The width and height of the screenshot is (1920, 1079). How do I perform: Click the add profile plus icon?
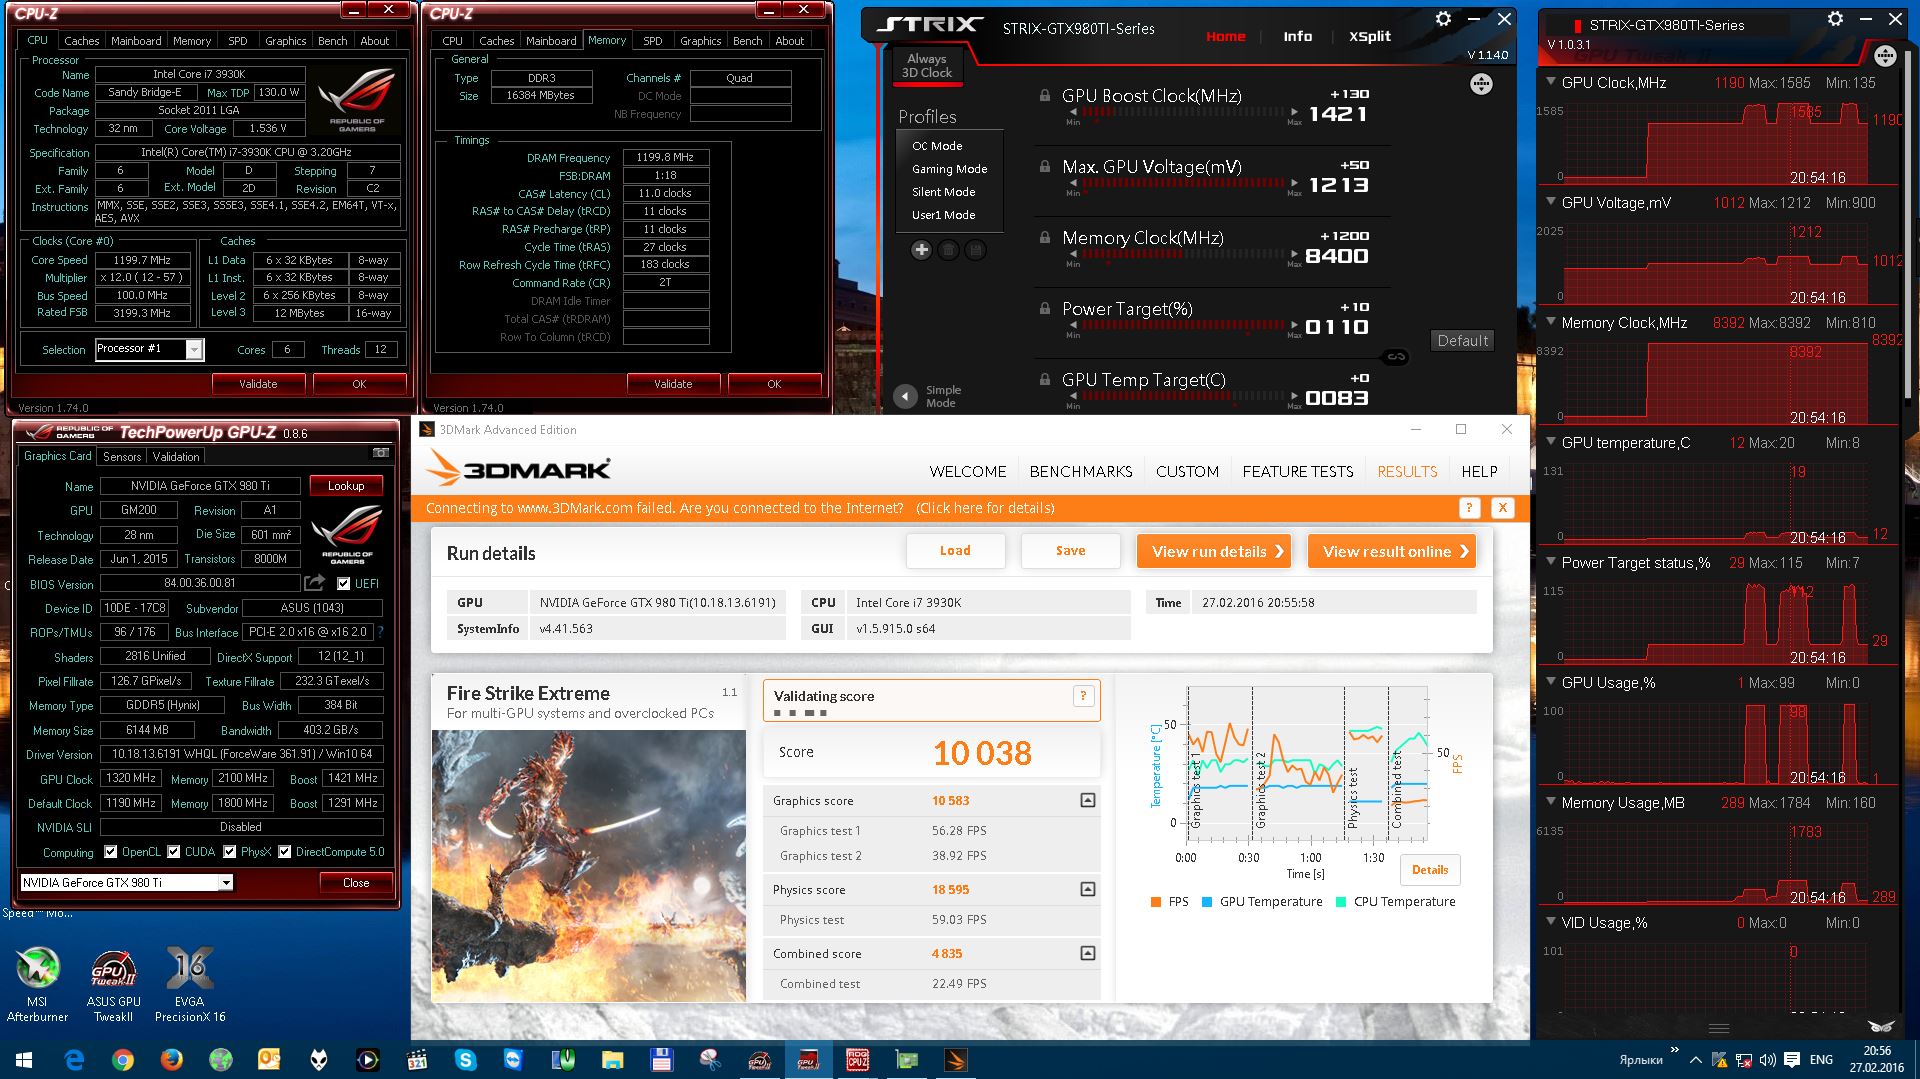pos(921,250)
